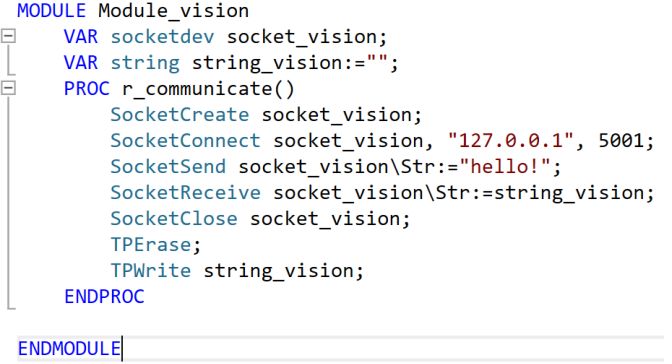Click the SocketReceive instruction
The width and height of the screenshot is (672, 364).
(x=185, y=193)
